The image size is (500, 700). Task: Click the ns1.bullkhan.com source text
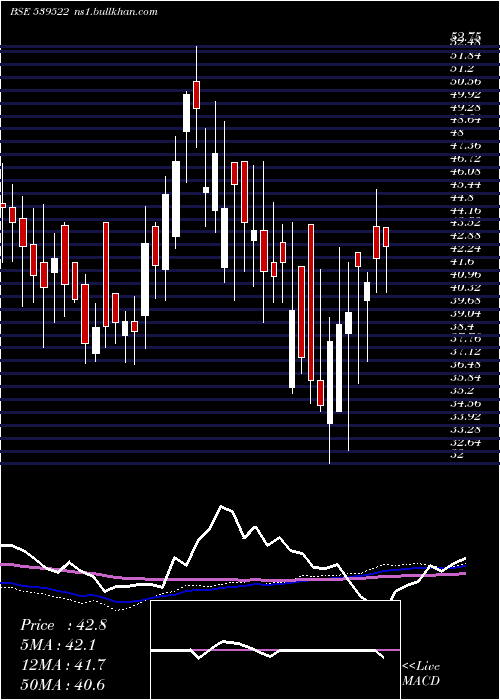[x=115, y=12]
